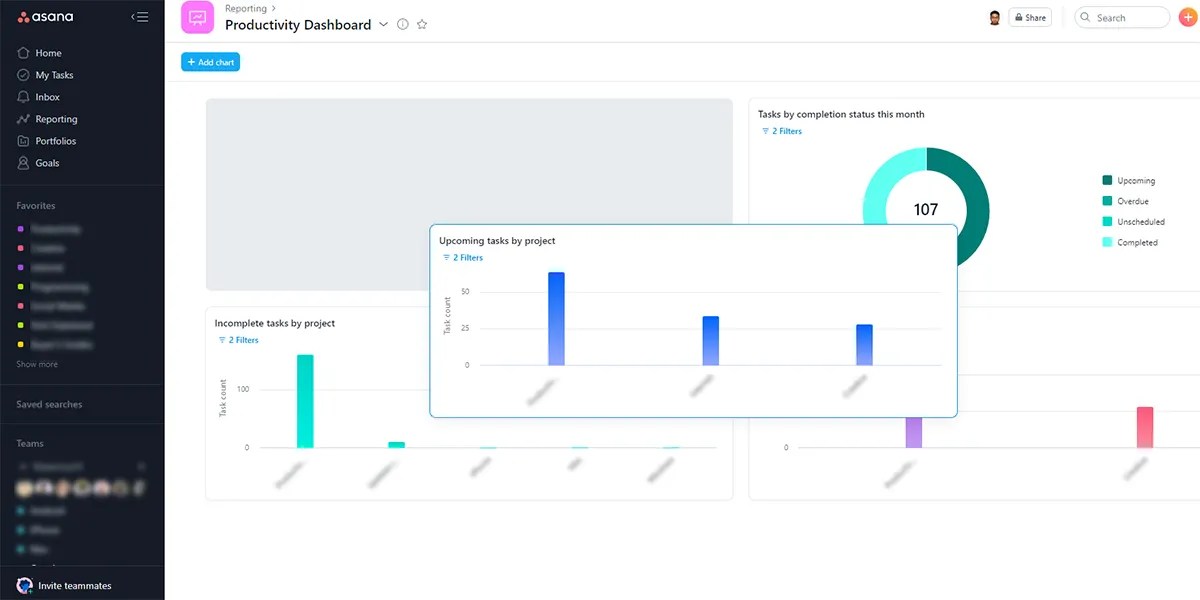1200x600 pixels.
Task: Click Invite teammates at bottom left
Action: click(x=66, y=585)
